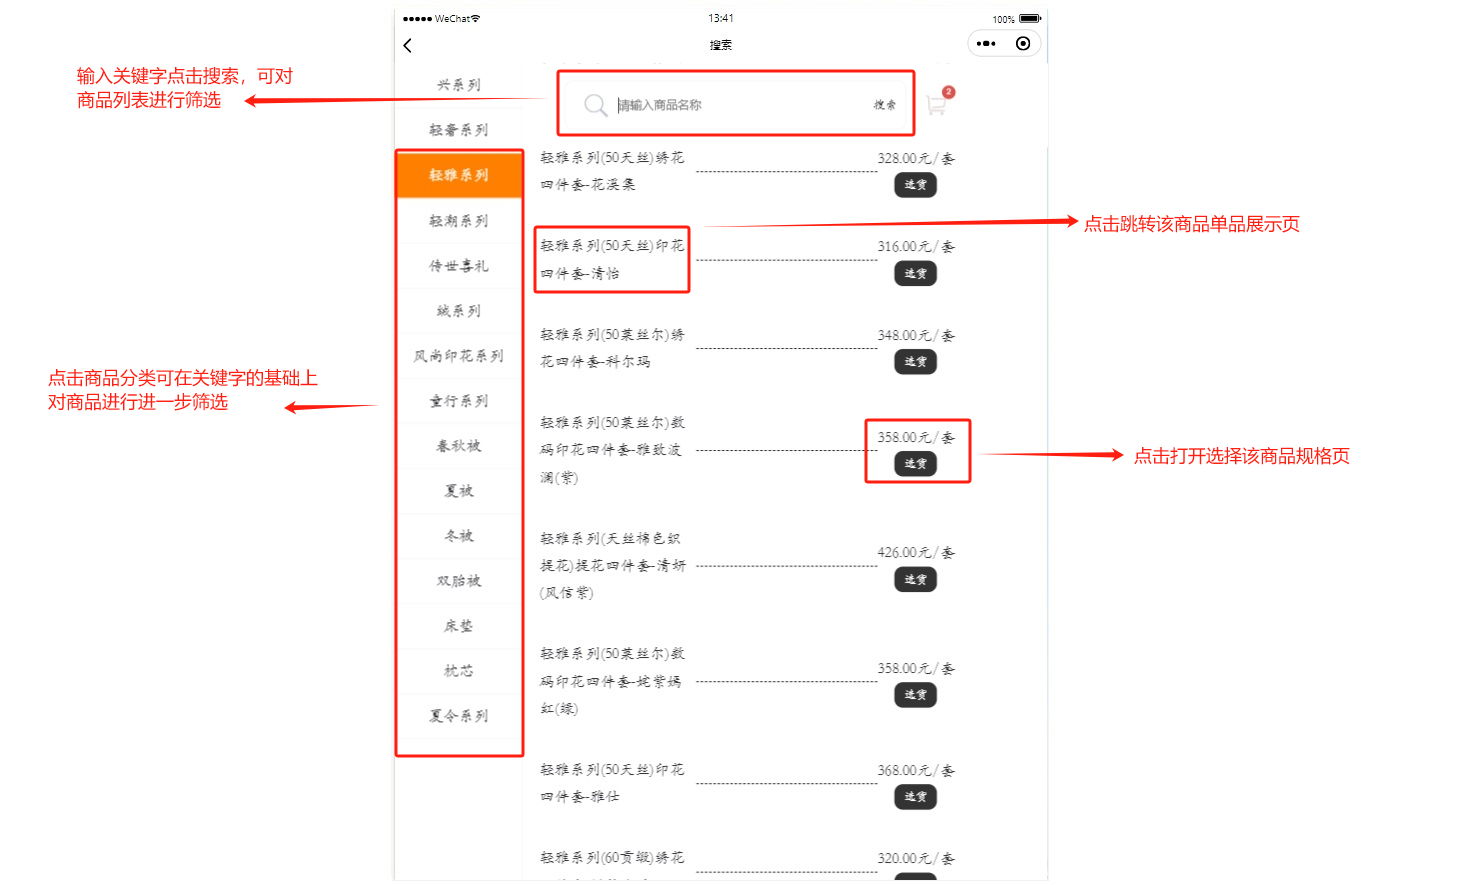Open the 夏令系列 category
The image size is (1484, 885).
pos(459,716)
